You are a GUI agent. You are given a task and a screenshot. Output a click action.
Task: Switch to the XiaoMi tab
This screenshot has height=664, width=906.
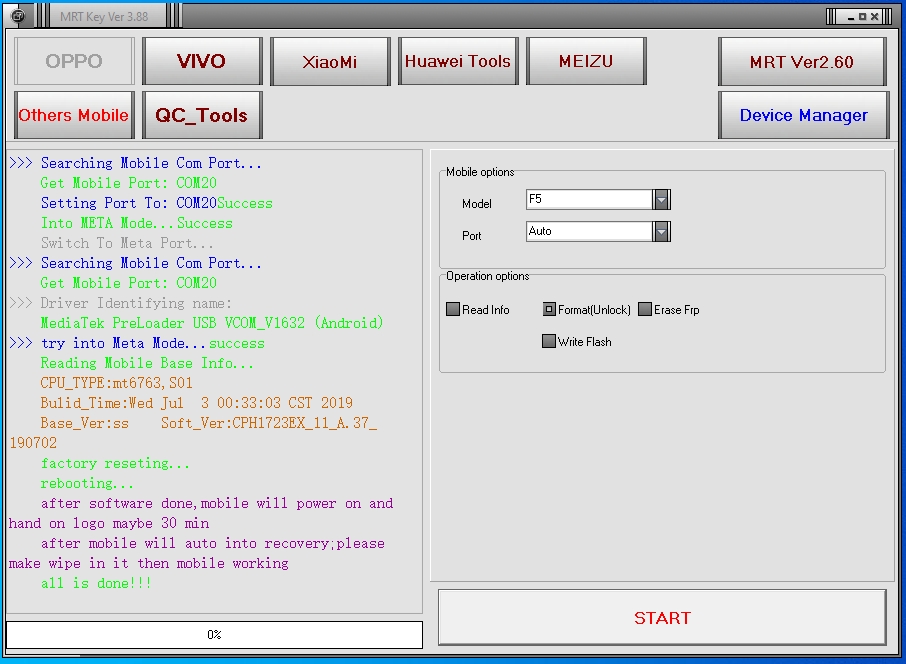[x=330, y=61]
